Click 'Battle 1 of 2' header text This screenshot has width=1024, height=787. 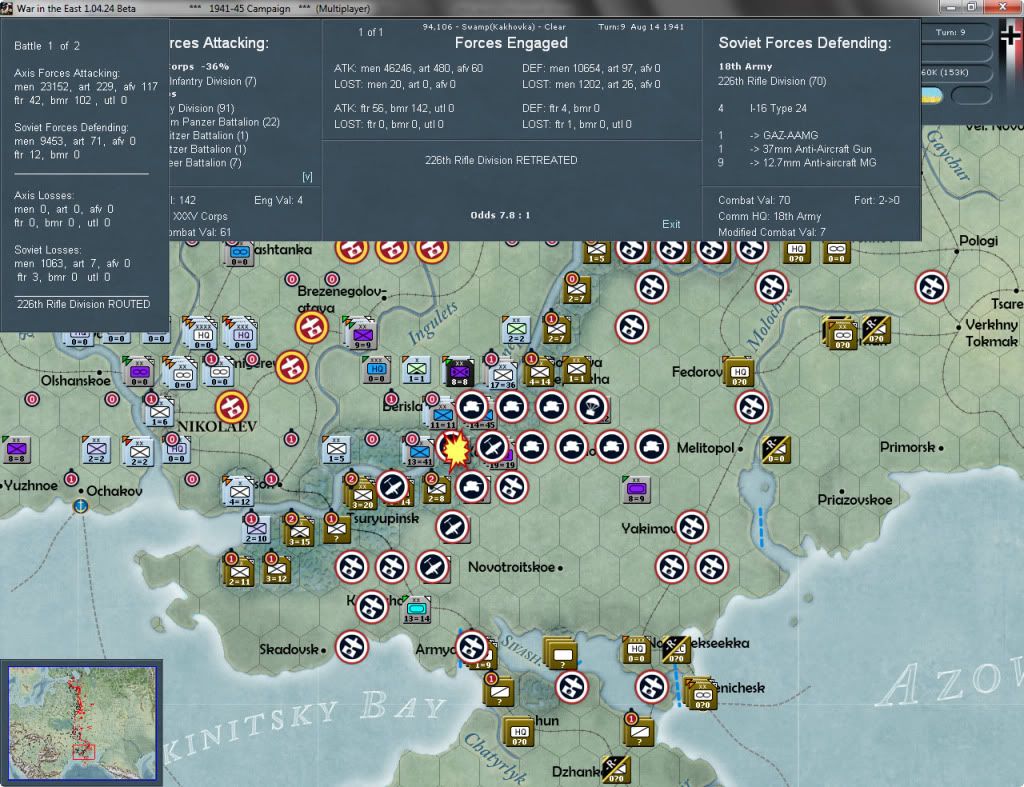47,46
